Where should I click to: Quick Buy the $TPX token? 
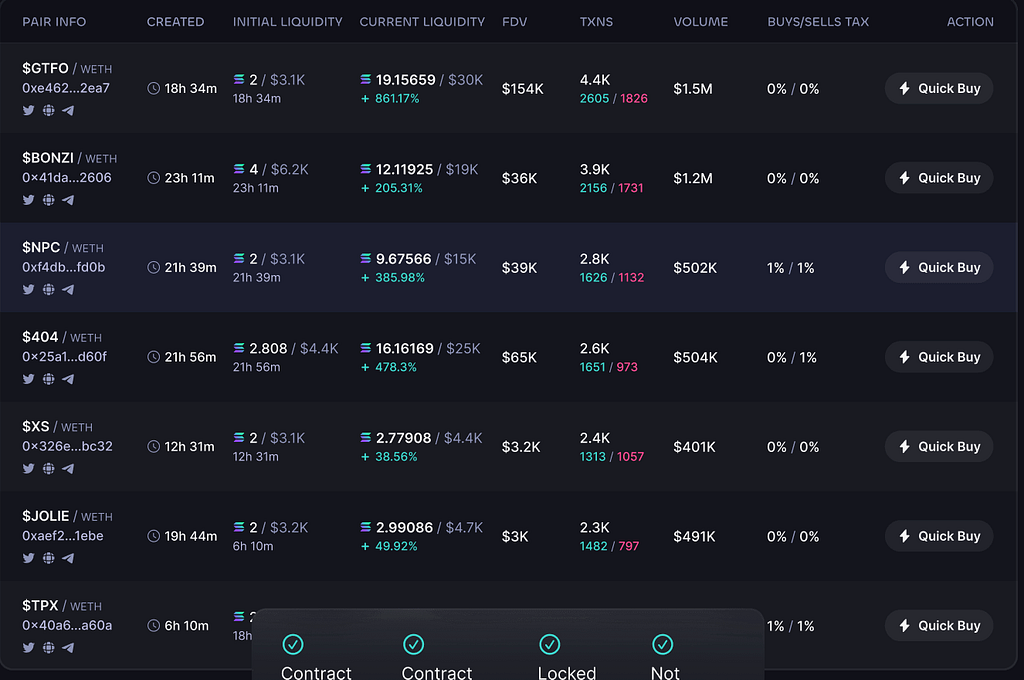(938, 625)
